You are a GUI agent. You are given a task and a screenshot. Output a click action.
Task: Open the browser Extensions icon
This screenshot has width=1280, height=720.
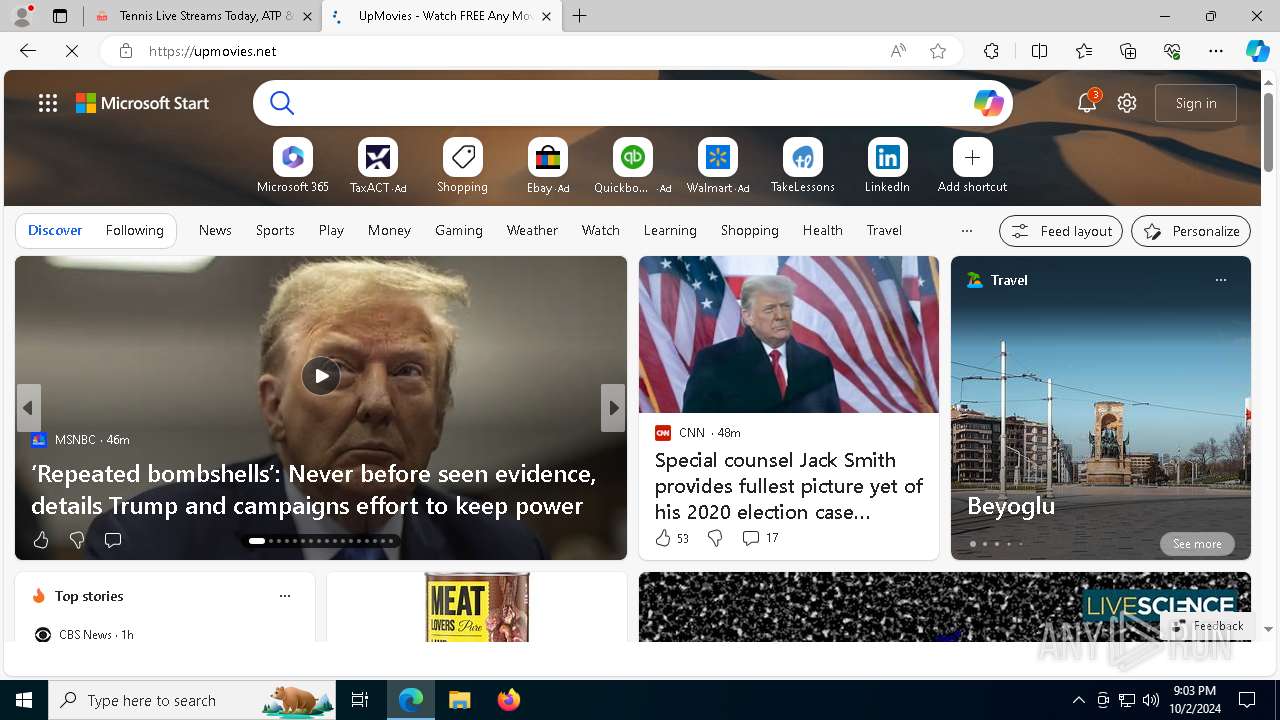[991, 51]
